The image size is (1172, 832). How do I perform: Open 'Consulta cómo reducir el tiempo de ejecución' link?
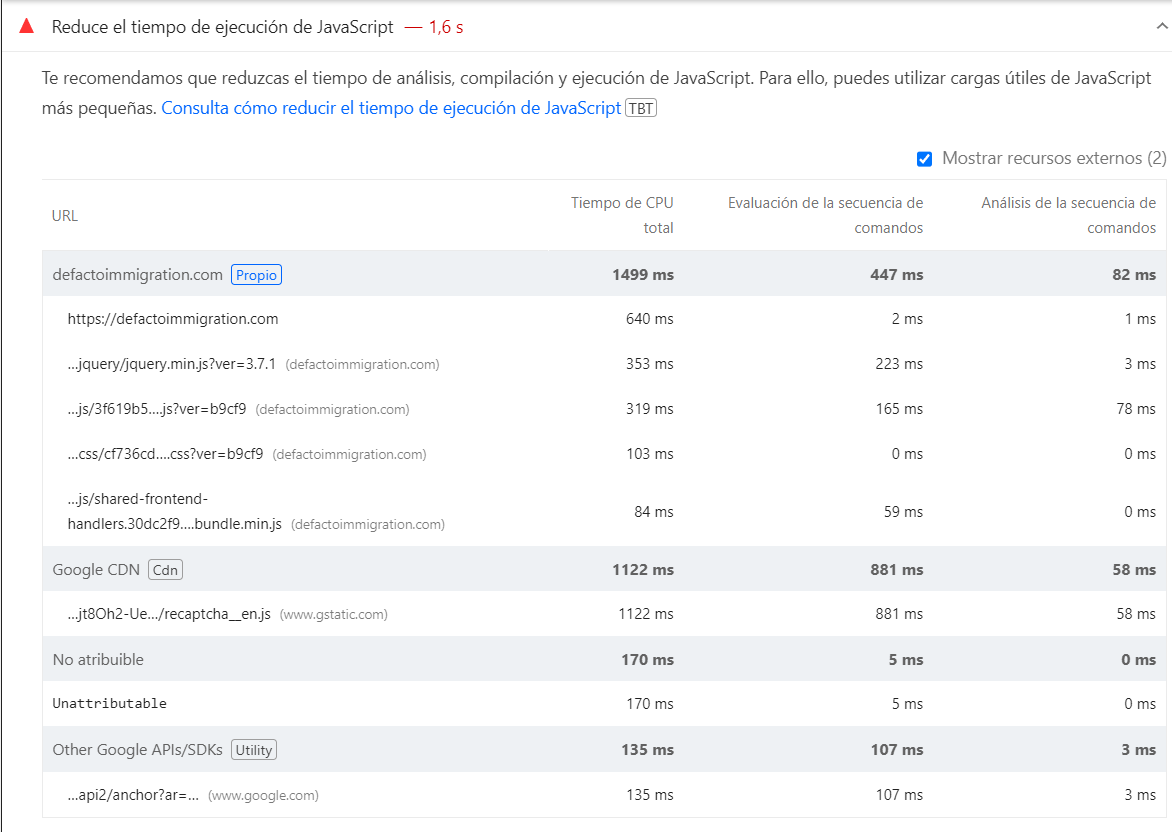(391, 108)
